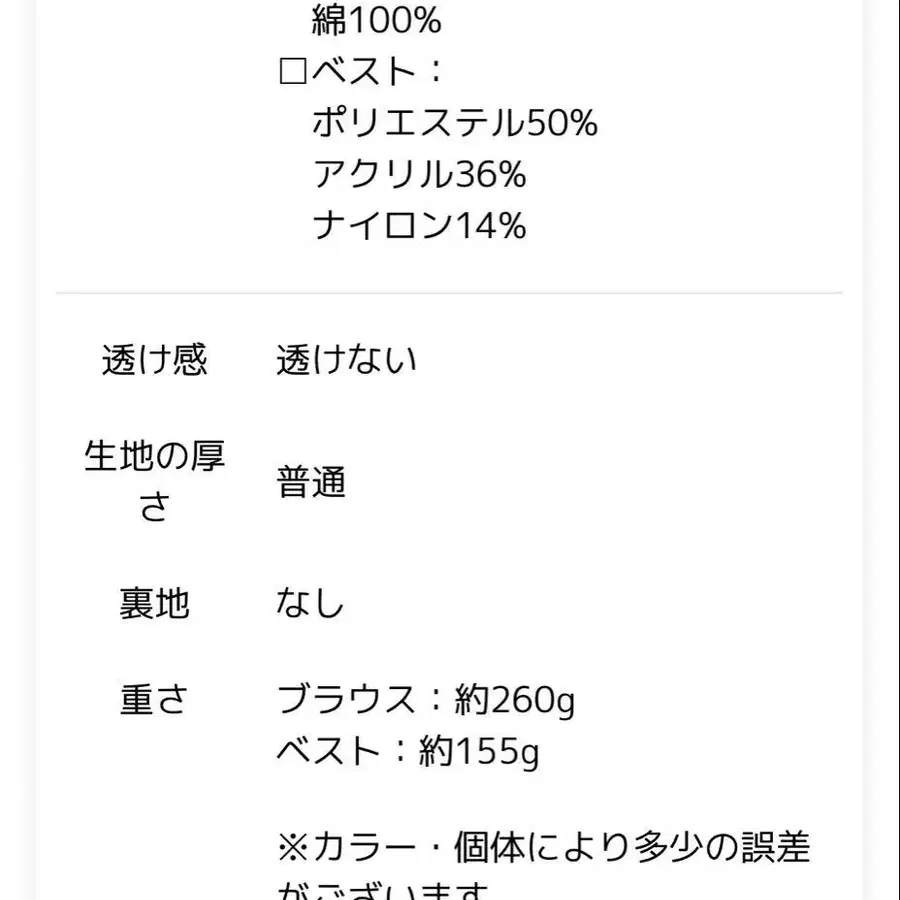900x900 pixels.
Task: Click the なし lining value
Action: pyautogui.click(x=311, y=604)
